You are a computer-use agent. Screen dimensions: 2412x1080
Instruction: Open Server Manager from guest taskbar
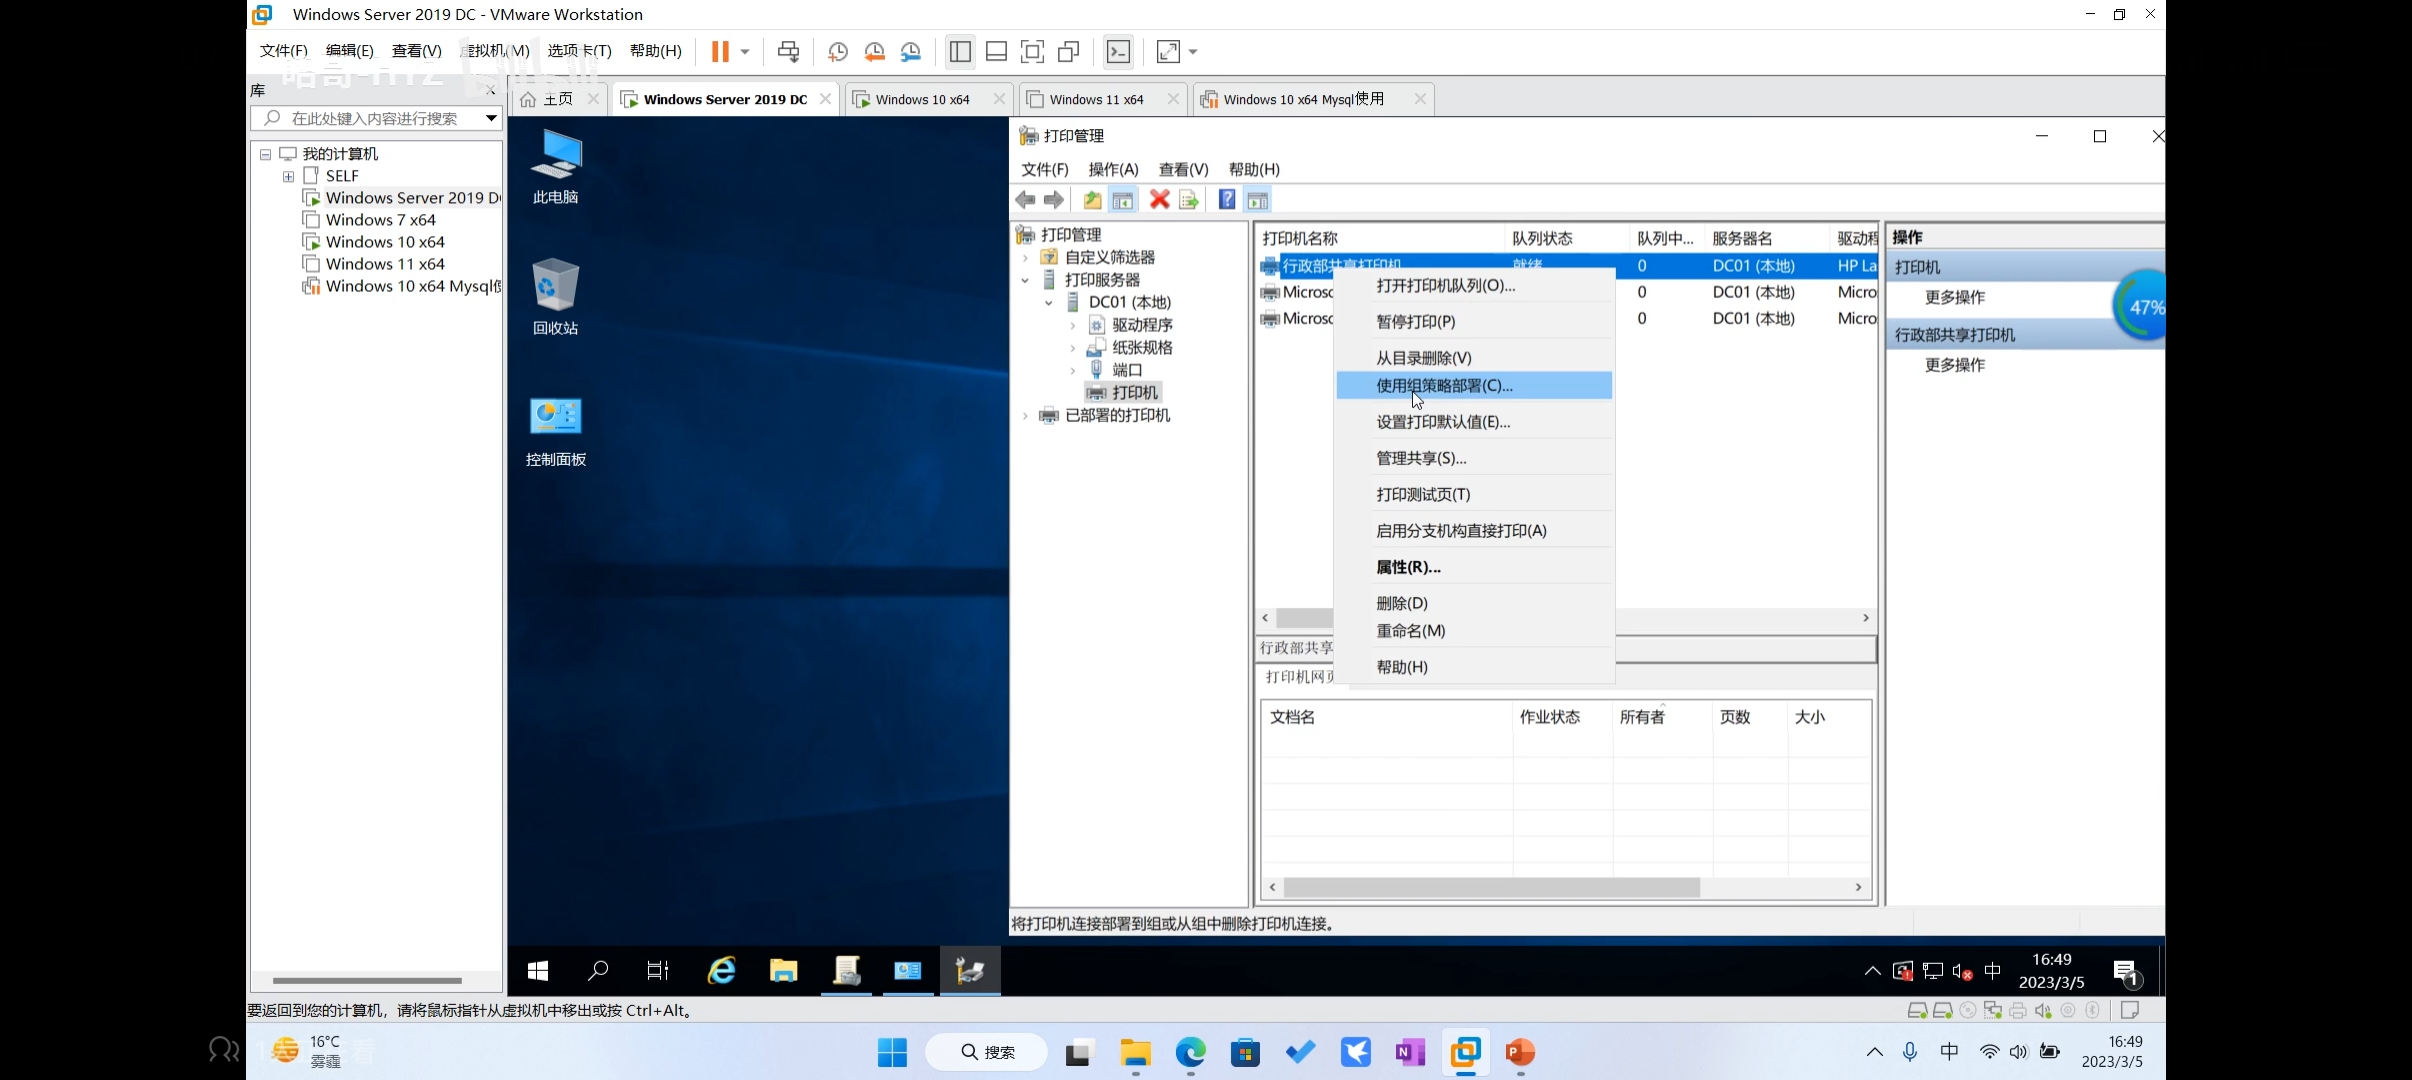click(847, 970)
